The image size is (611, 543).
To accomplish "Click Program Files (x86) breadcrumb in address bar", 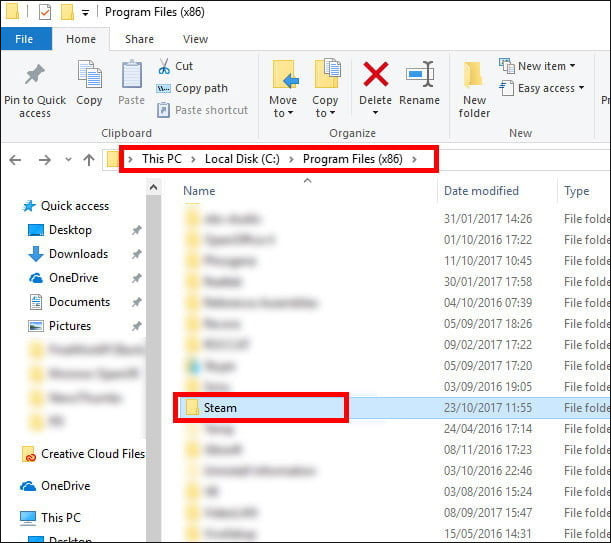I will pos(353,159).
